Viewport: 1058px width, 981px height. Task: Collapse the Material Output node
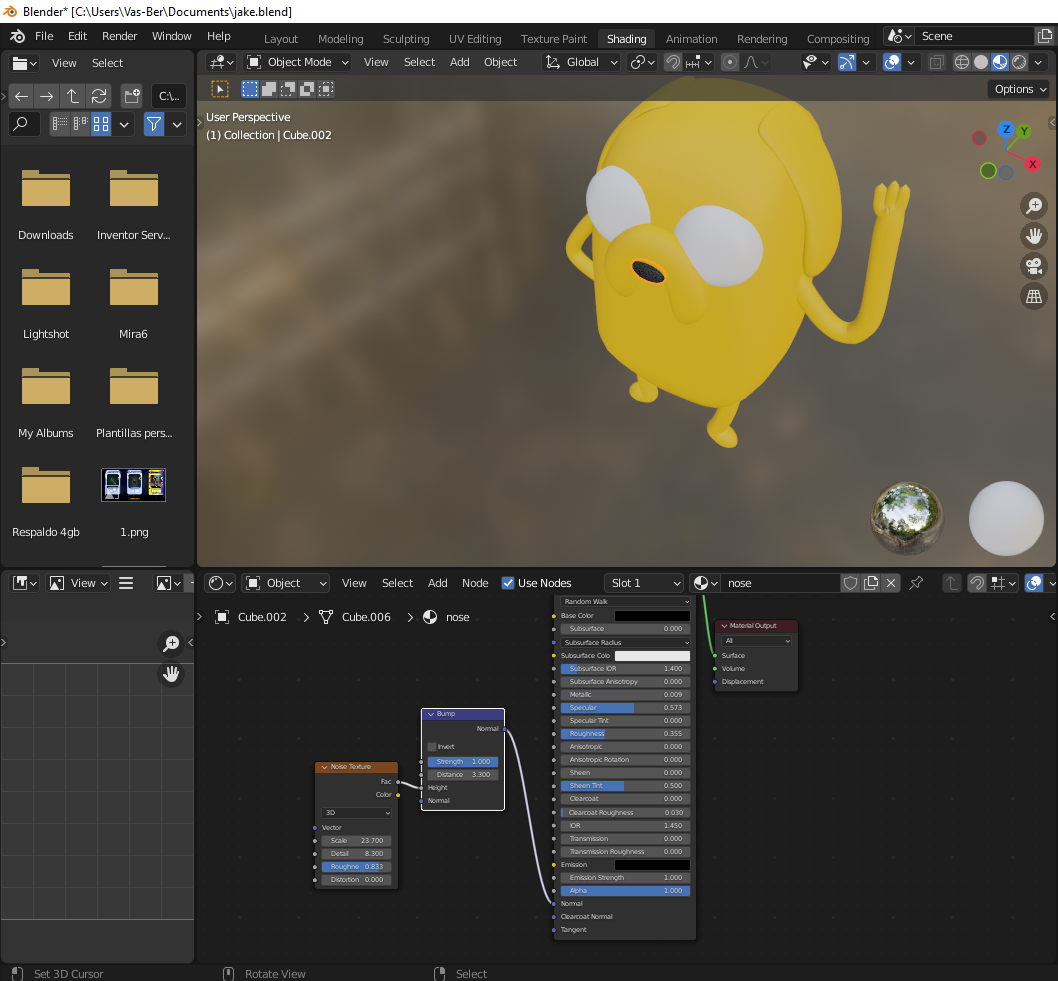click(x=724, y=626)
